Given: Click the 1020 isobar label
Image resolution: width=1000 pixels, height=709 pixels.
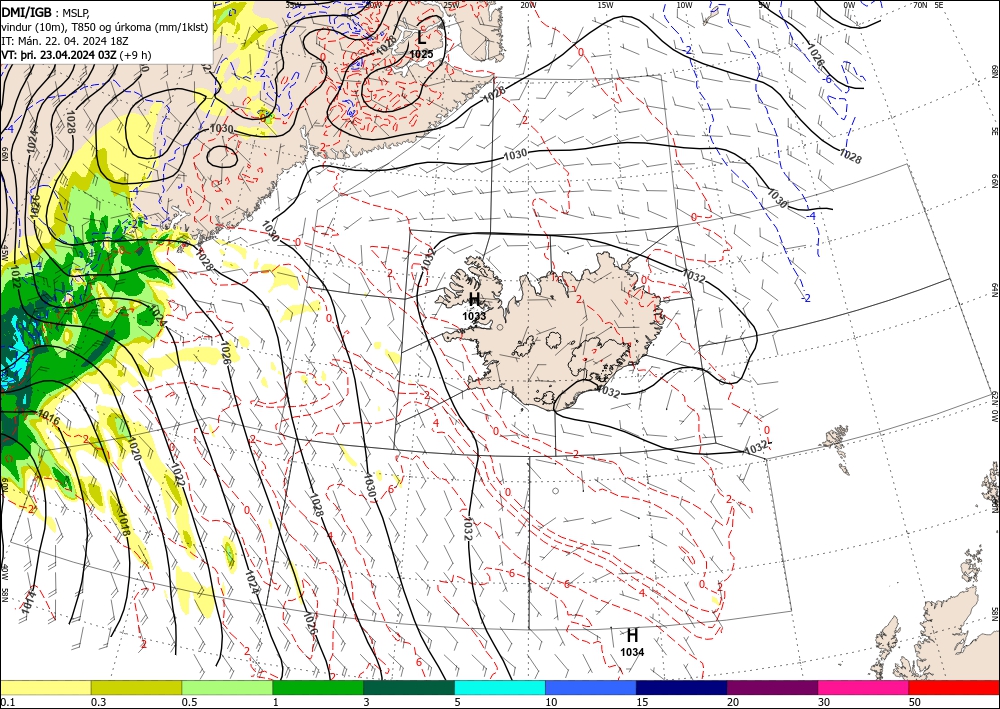Looking at the screenshot, I should click(133, 449).
